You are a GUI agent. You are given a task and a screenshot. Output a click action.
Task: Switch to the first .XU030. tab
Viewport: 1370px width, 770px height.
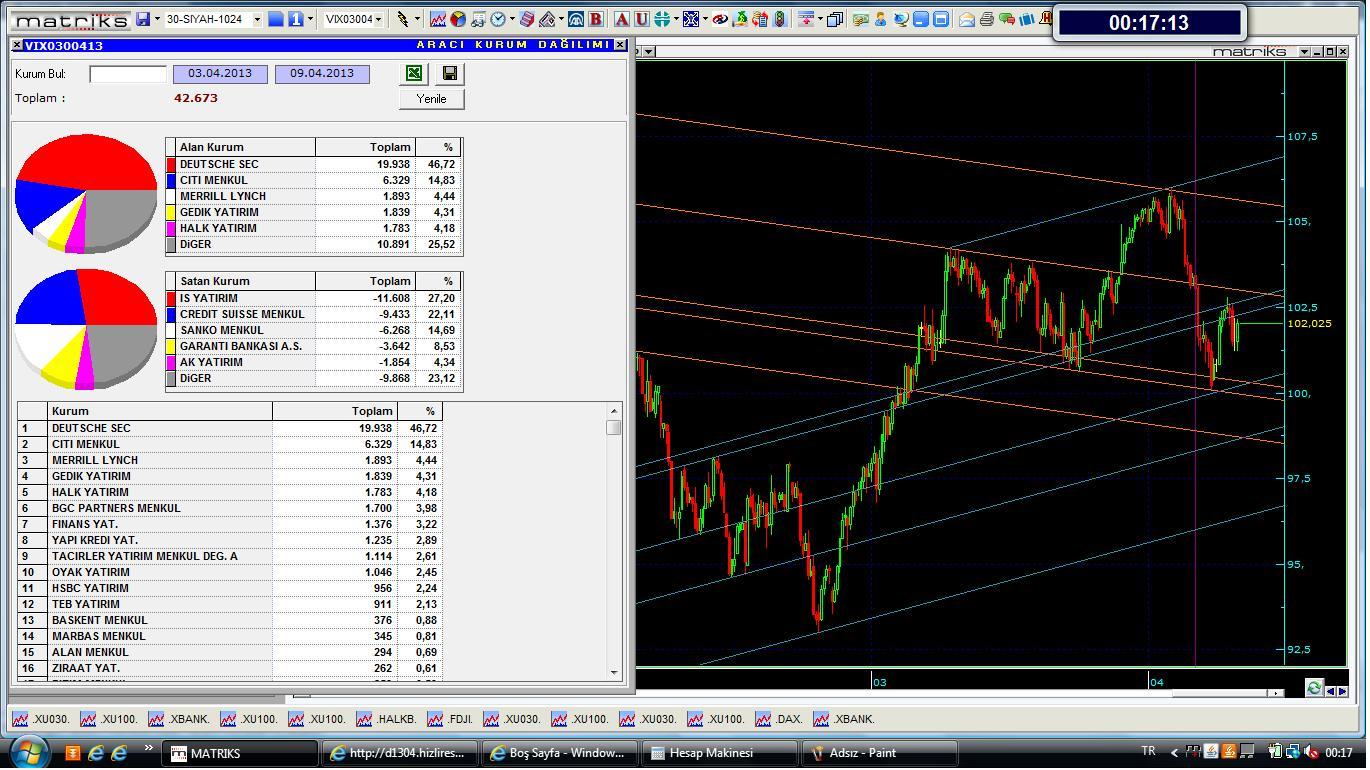click(41, 719)
